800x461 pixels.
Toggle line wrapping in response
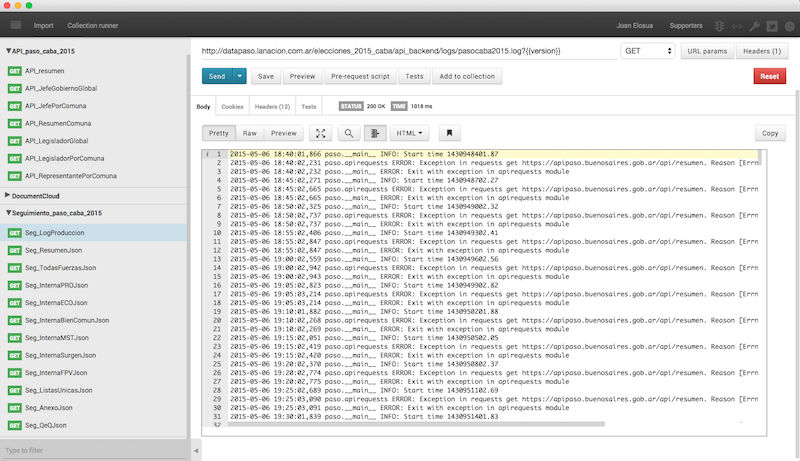[375, 133]
